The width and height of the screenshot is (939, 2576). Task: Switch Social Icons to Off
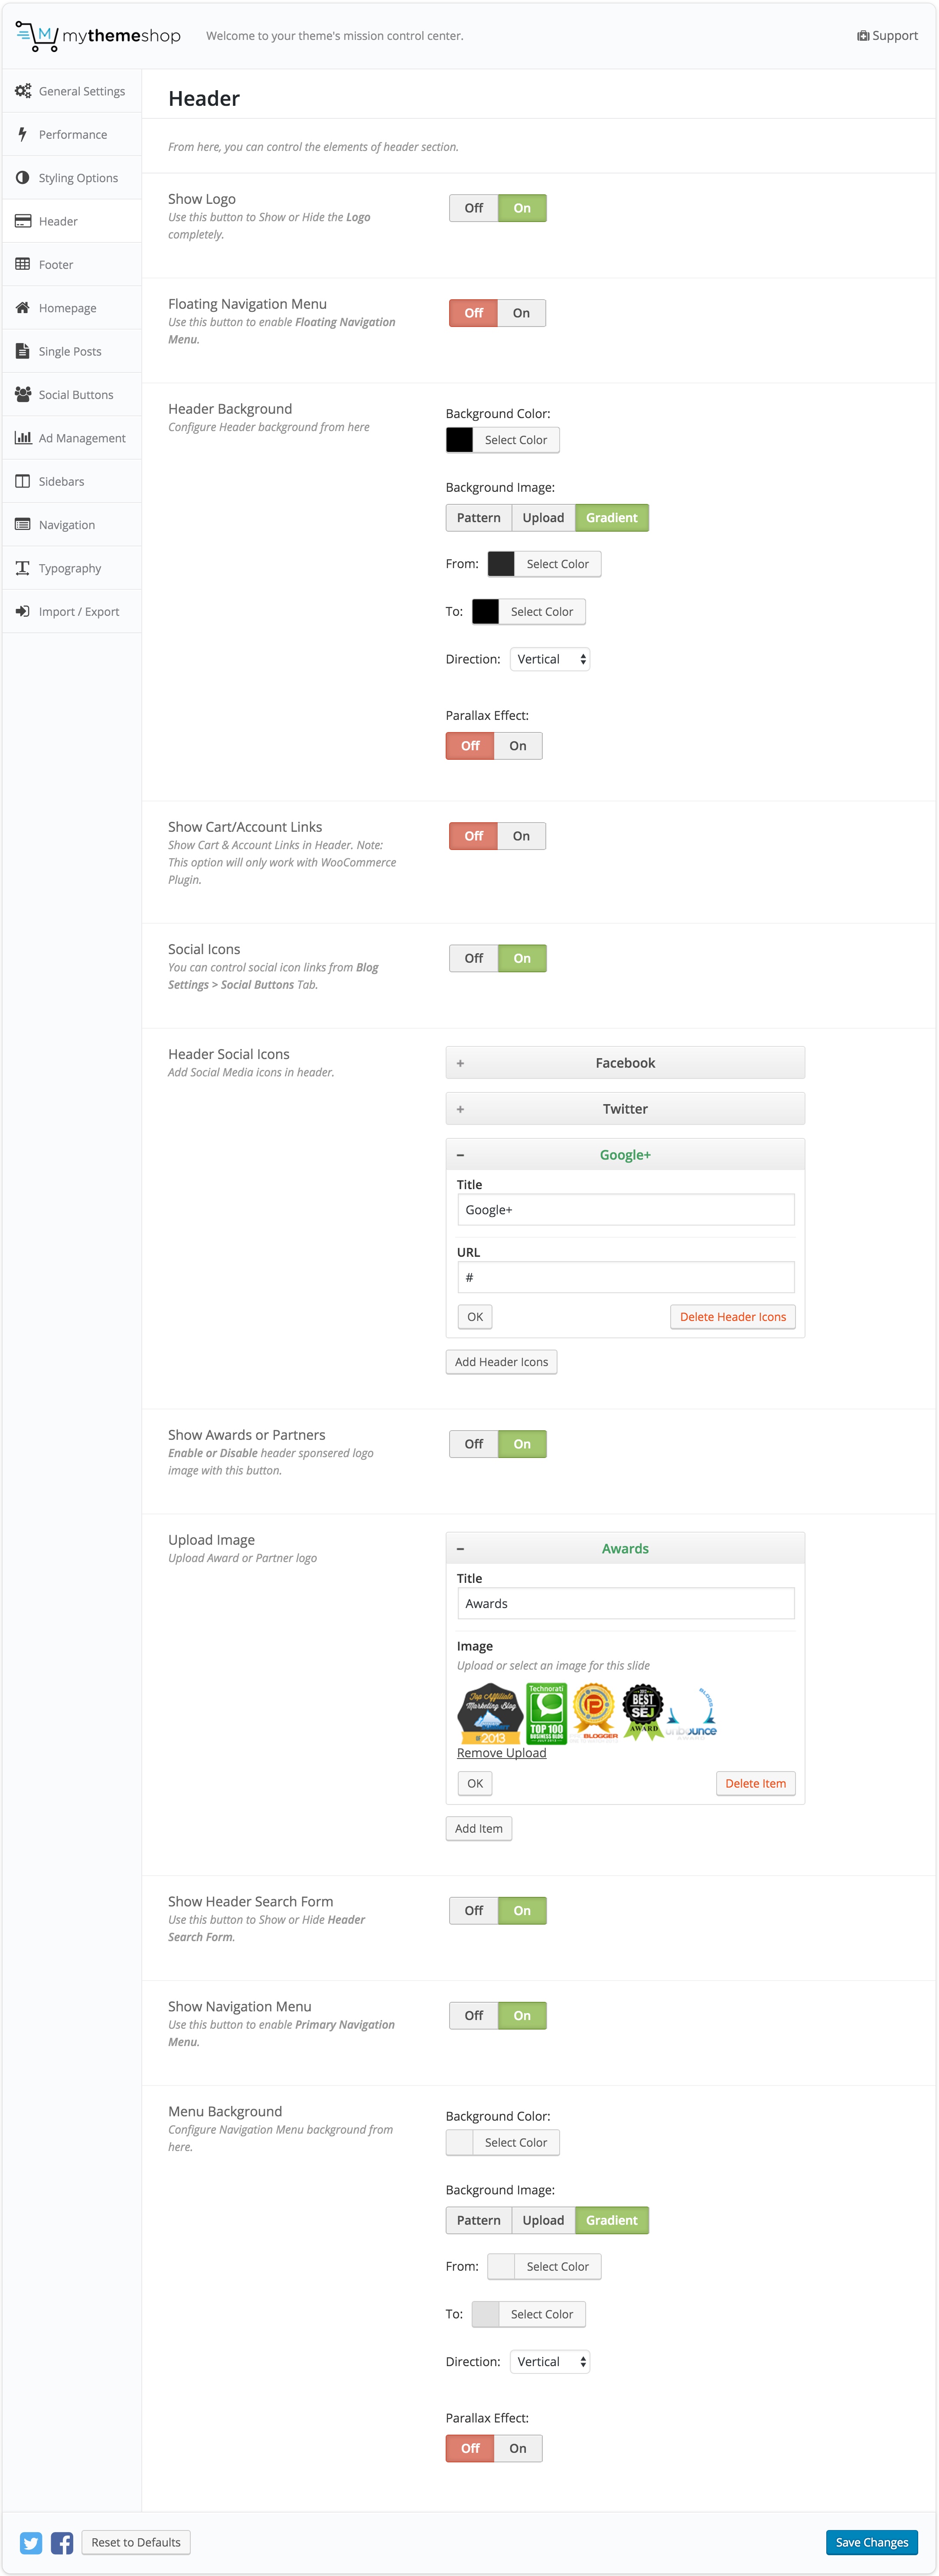click(473, 958)
